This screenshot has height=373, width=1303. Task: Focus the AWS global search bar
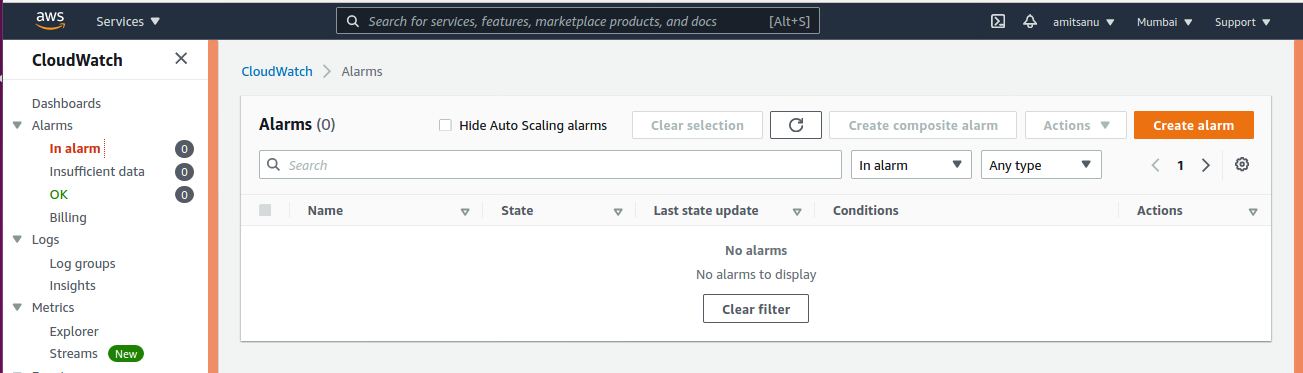click(577, 21)
